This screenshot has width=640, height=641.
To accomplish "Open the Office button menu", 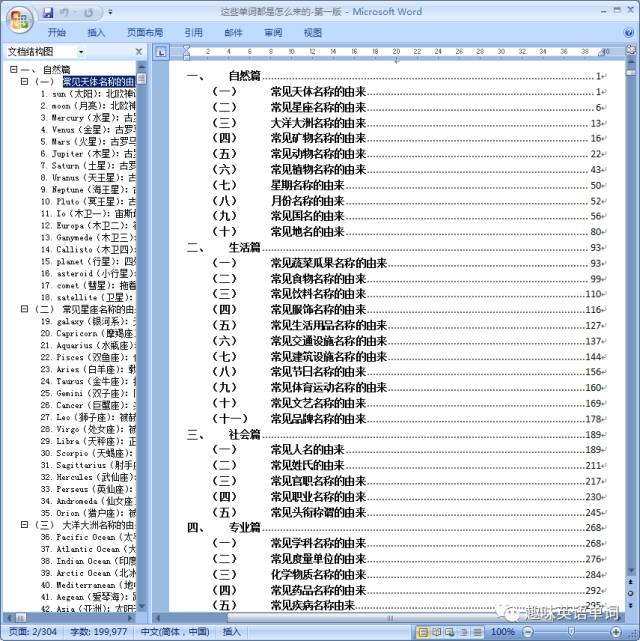I will 20,20.
